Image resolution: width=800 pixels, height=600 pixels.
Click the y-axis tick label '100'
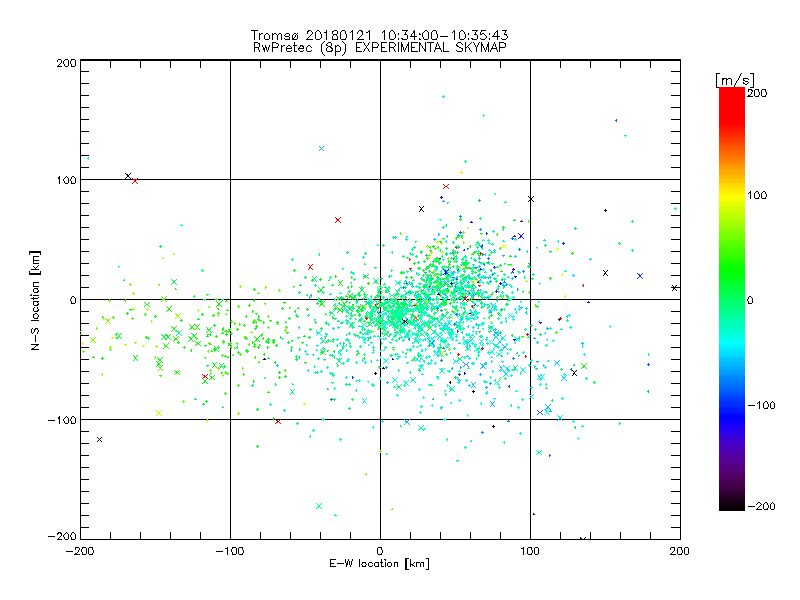pos(66,180)
